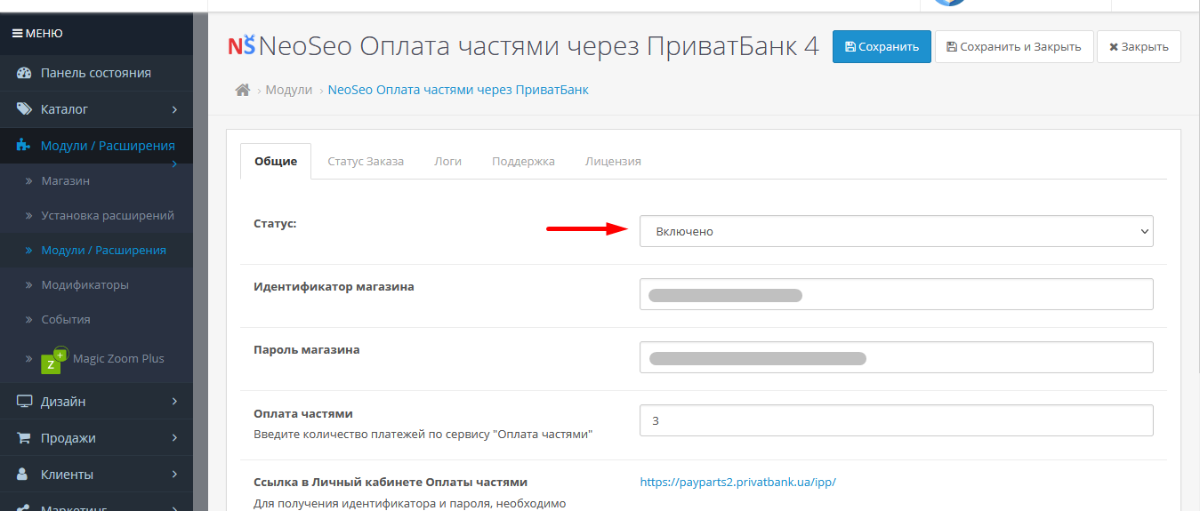This screenshot has width=1200, height=511.
Task: Click the blue Сохранить button
Action: (x=882, y=47)
